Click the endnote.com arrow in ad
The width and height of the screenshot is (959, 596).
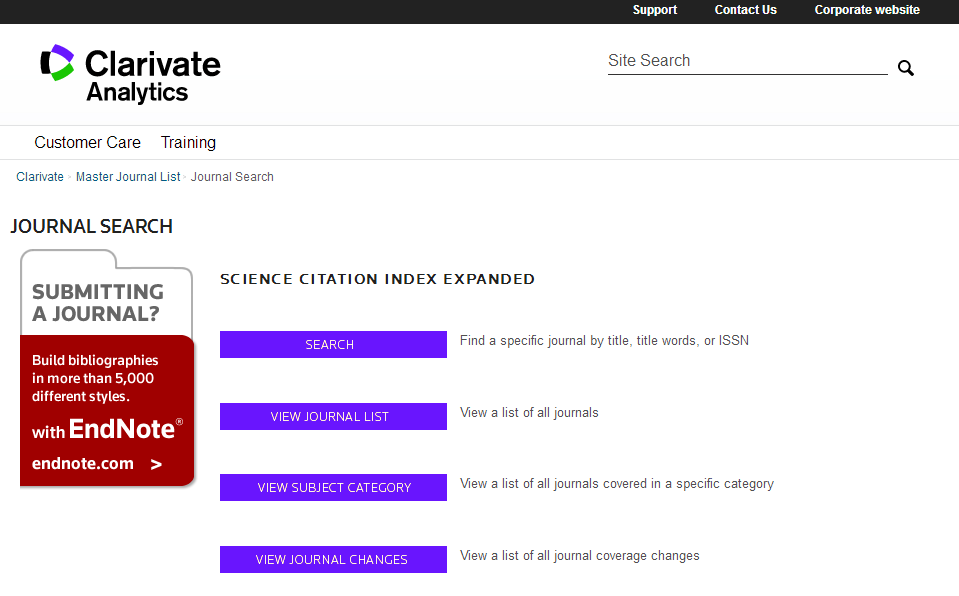(156, 464)
